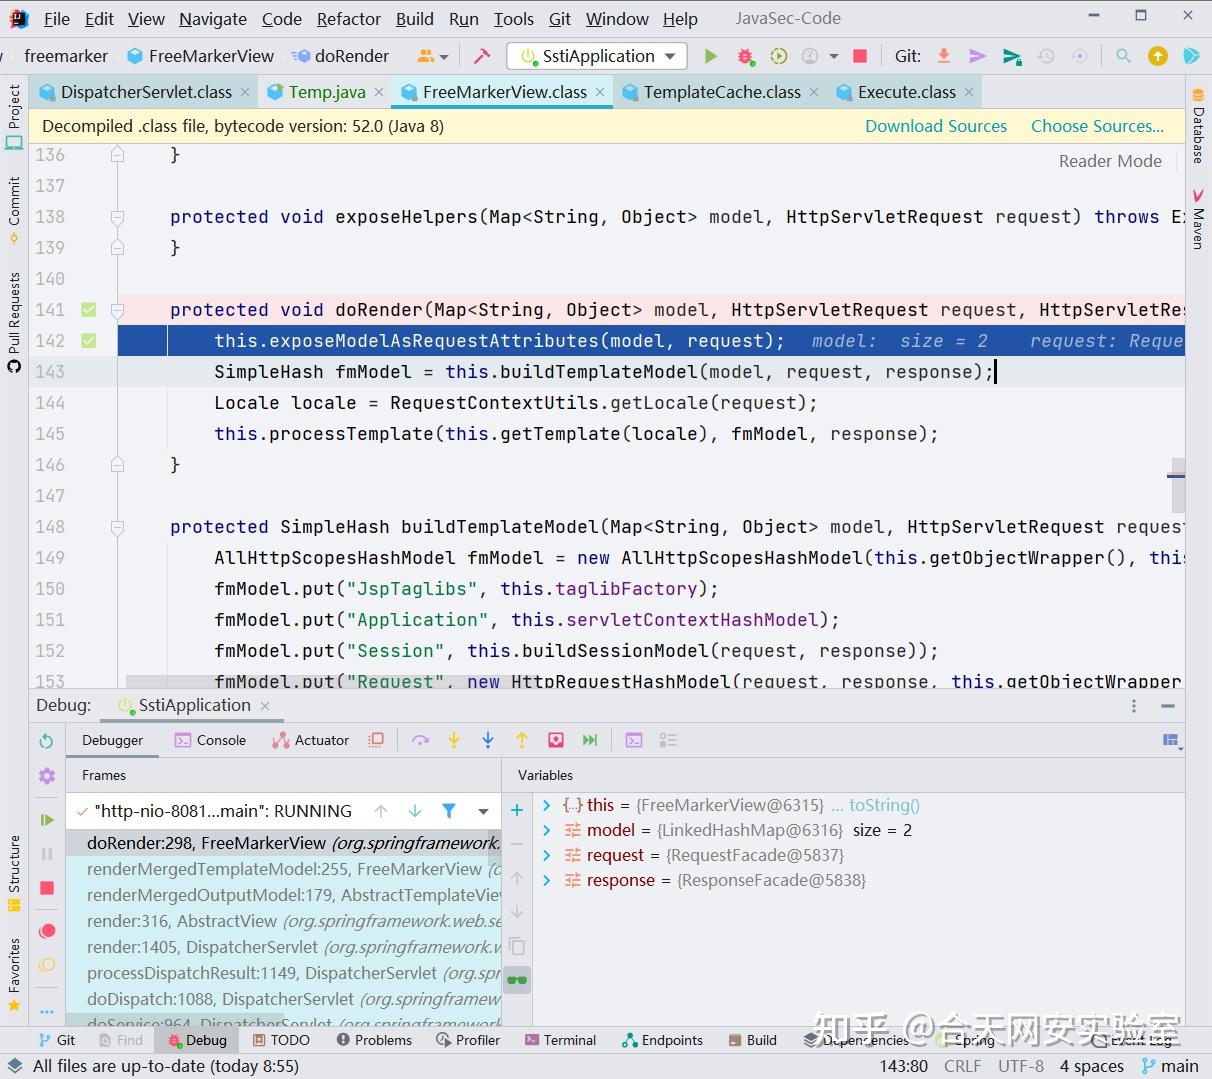Switch to Temp.java tab
This screenshot has height=1079, width=1212.
tap(326, 92)
